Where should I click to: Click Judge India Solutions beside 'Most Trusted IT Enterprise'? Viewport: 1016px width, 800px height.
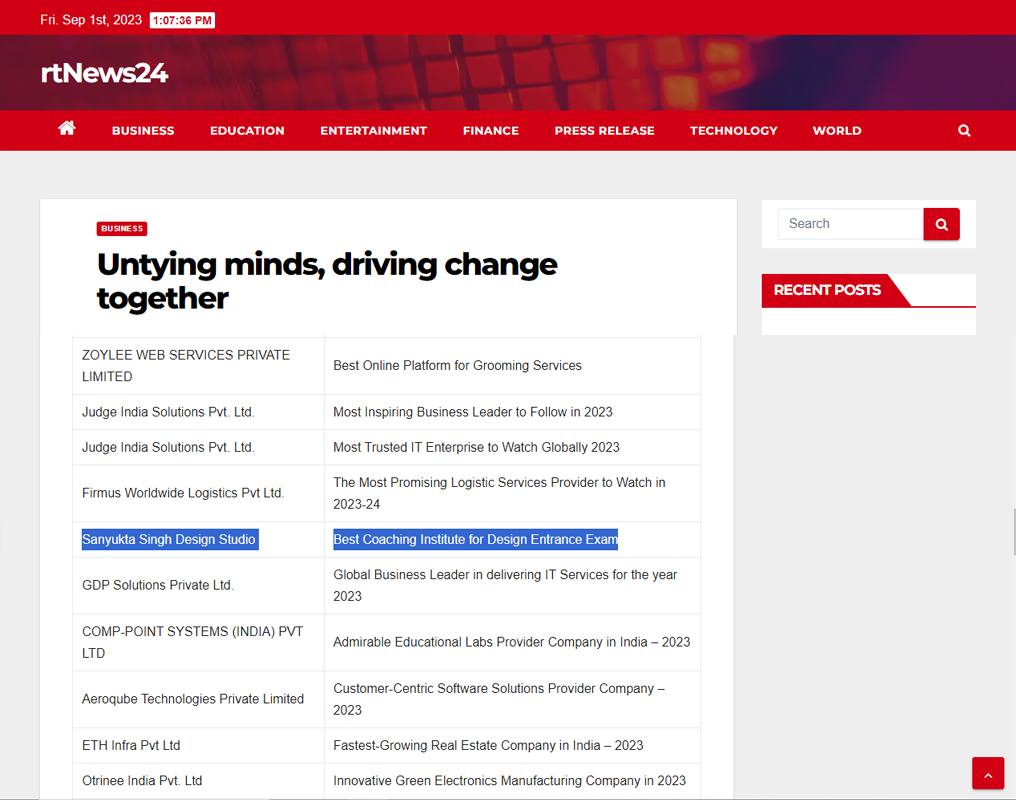tap(198, 448)
